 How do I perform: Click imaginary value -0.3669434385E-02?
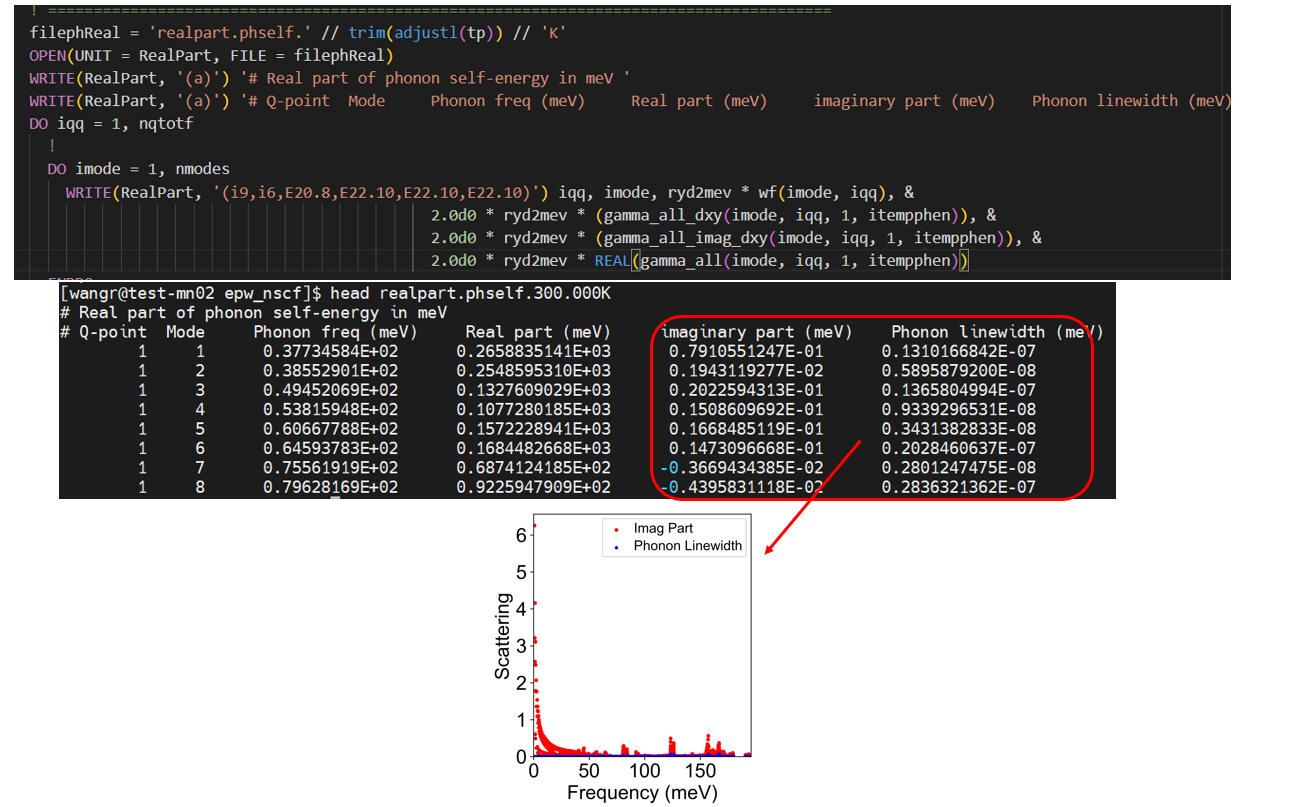coord(742,468)
